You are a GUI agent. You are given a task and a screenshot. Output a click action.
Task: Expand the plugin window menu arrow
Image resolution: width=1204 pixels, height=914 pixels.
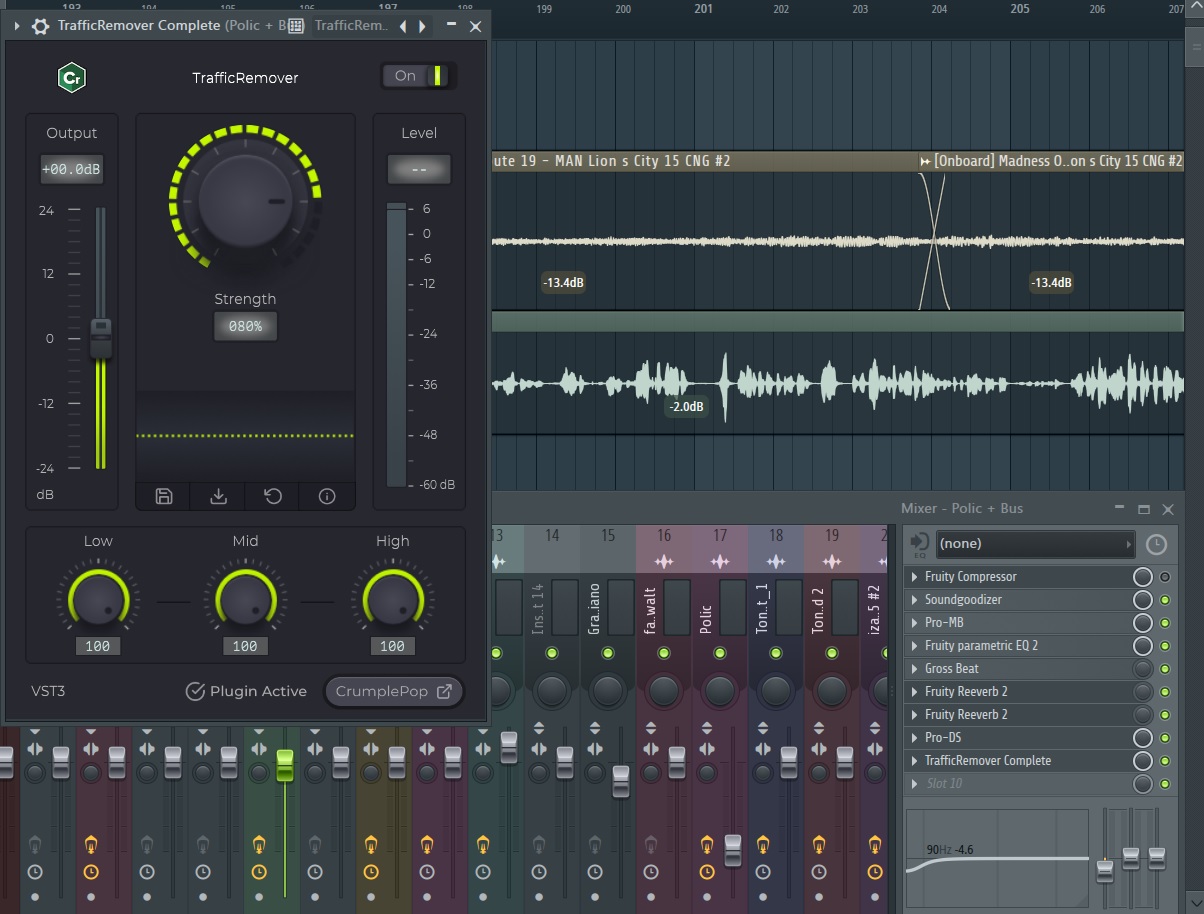pyautogui.click(x=17, y=26)
